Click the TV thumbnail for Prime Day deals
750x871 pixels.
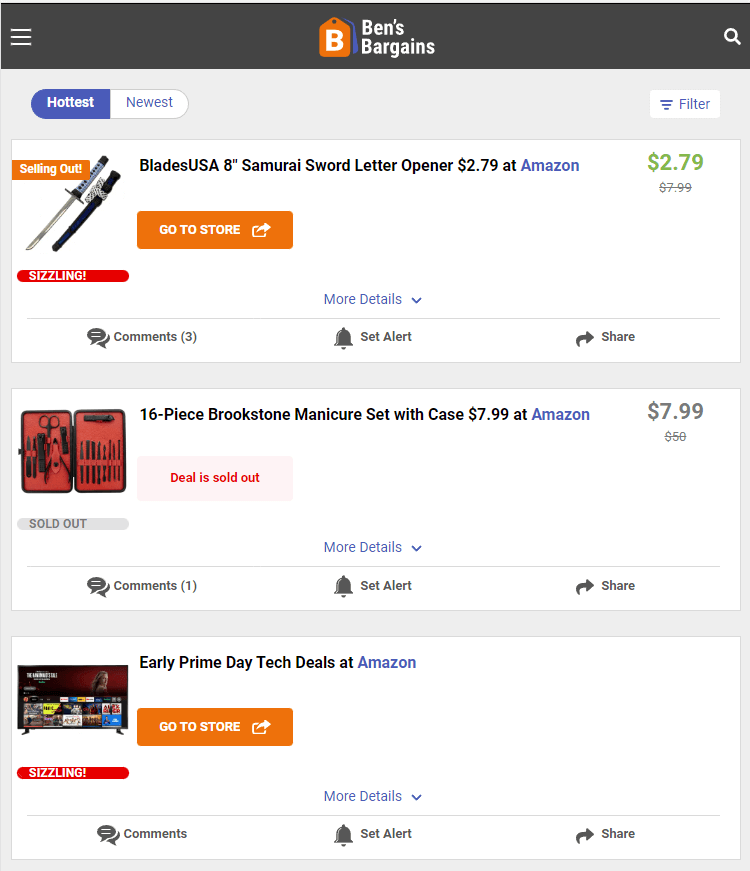tap(72, 700)
